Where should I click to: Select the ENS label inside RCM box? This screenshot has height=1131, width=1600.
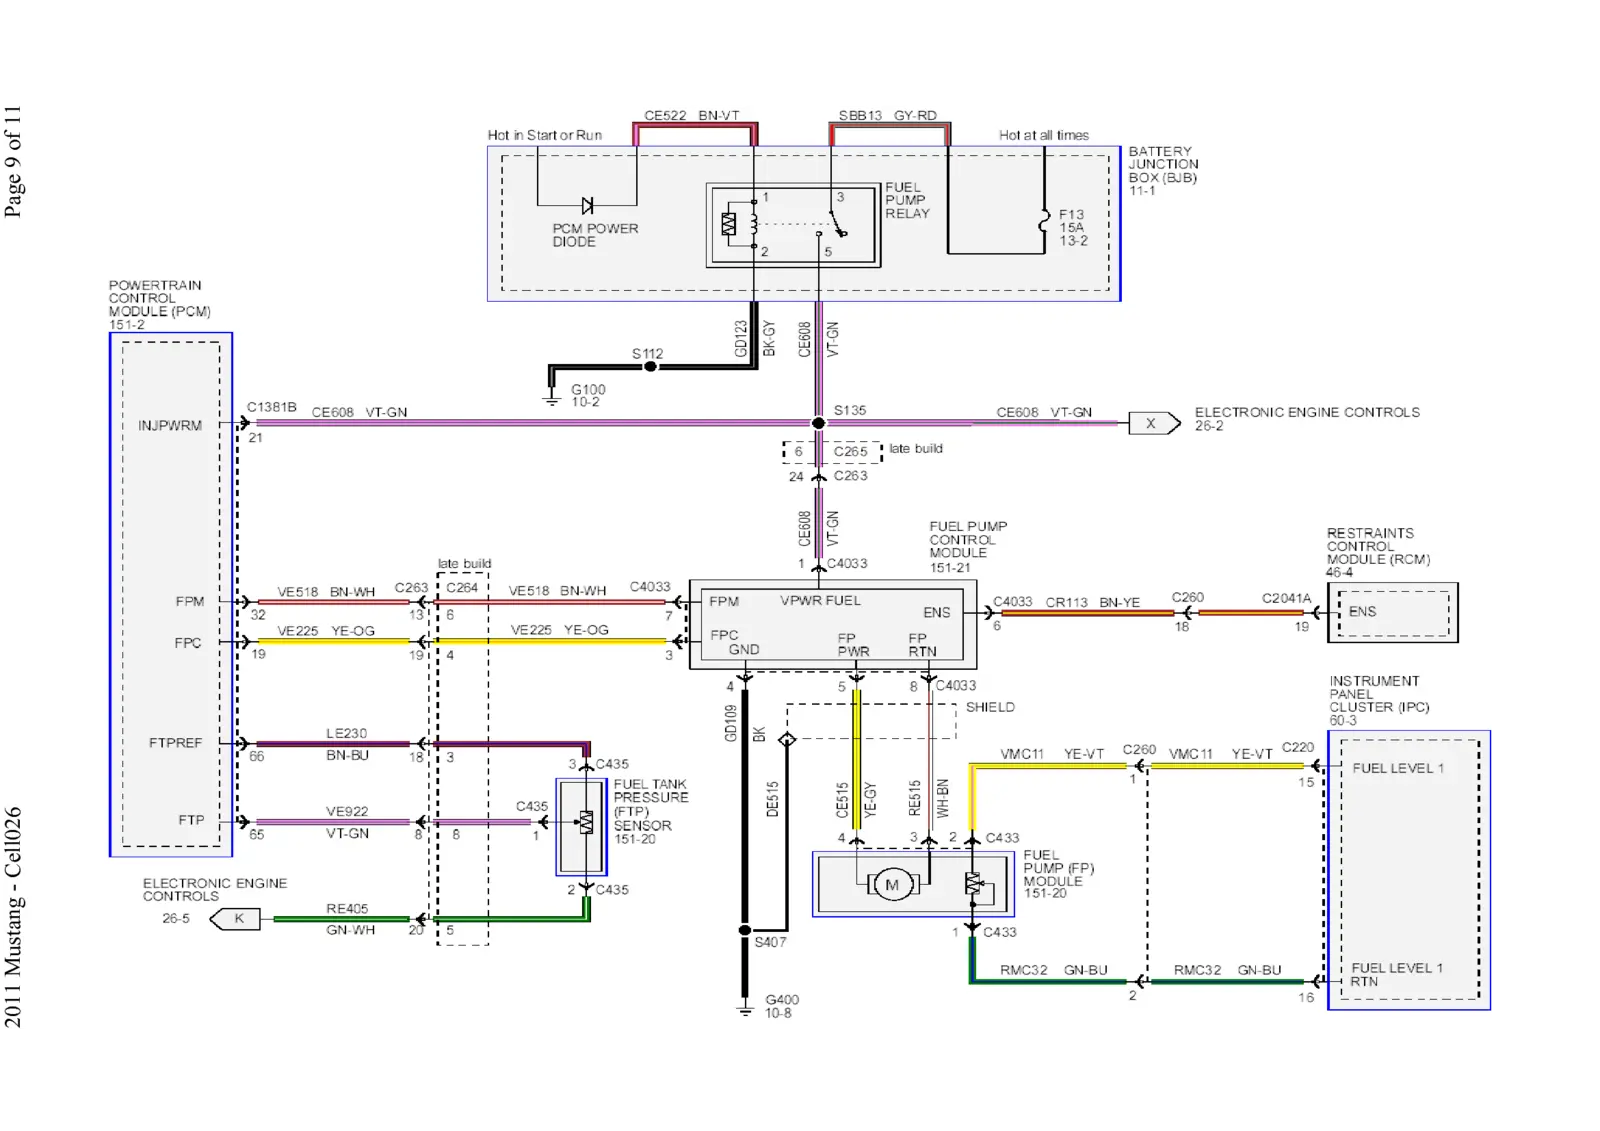[x=1362, y=612]
